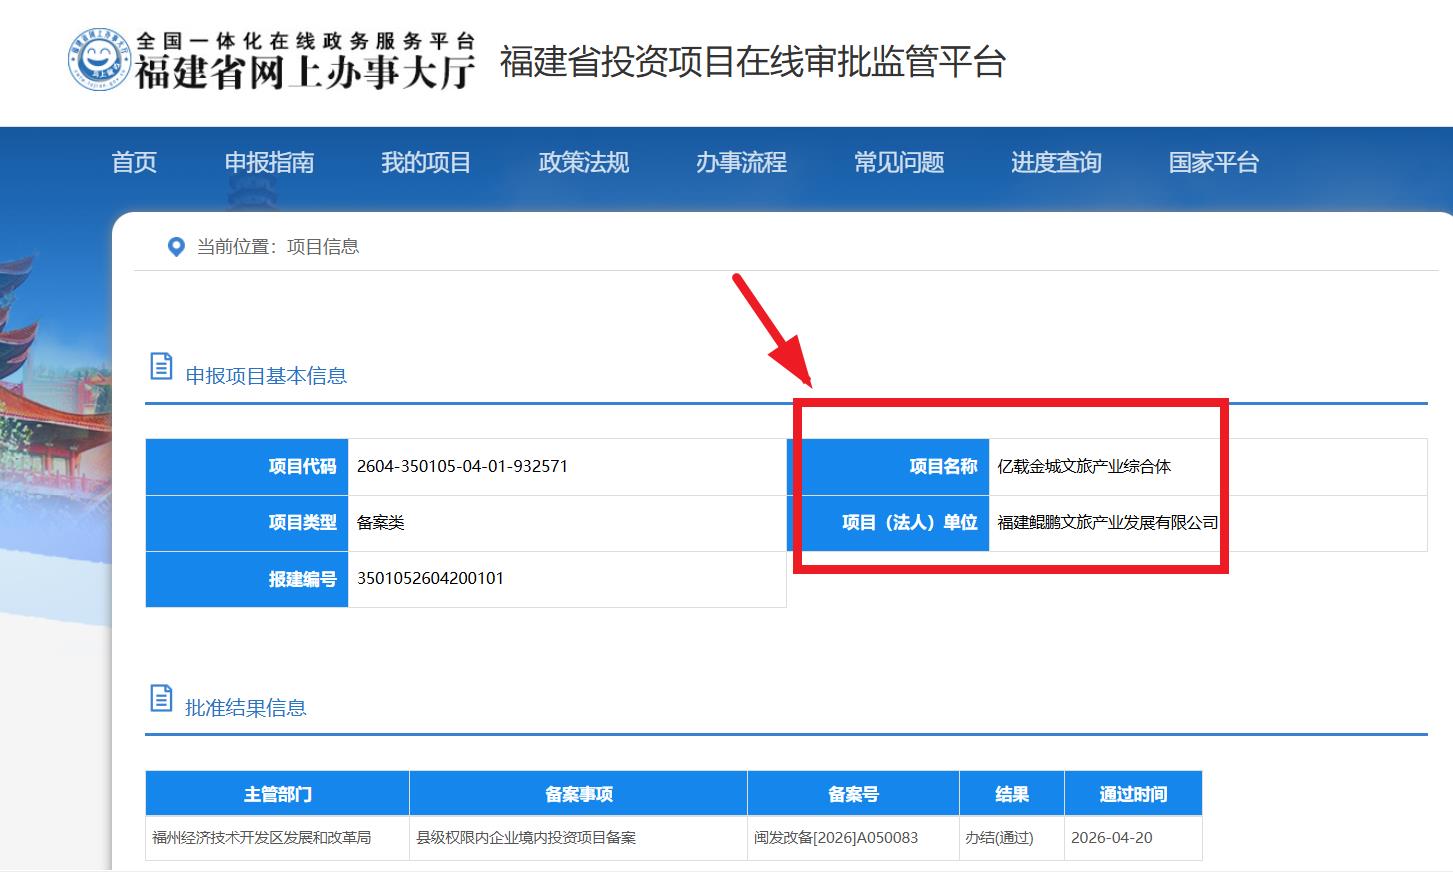
Task: Click project name 亿载金城文旅产业综合体
Action: tap(1084, 467)
